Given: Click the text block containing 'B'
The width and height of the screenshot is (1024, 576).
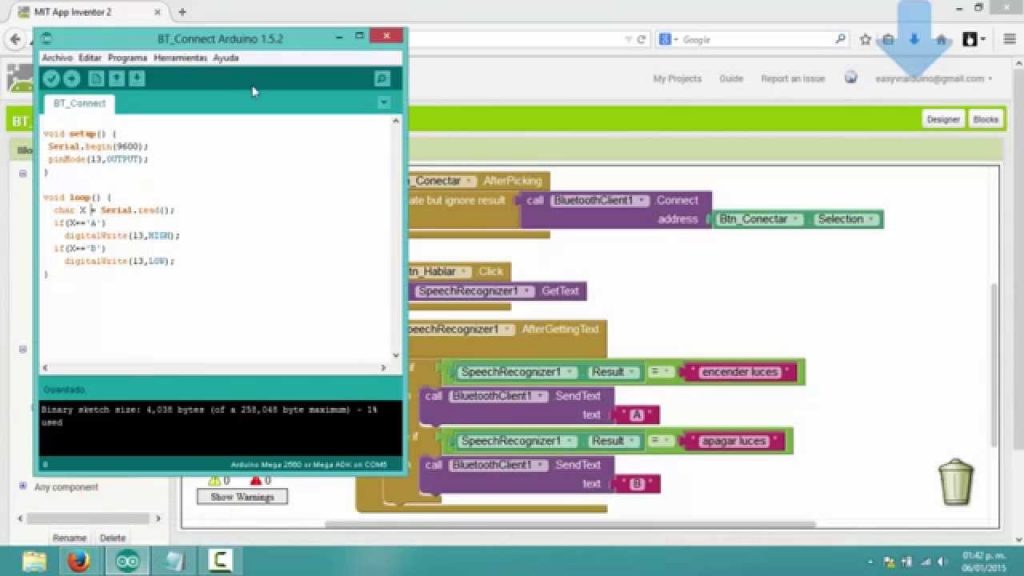Looking at the screenshot, I should [637, 484].
